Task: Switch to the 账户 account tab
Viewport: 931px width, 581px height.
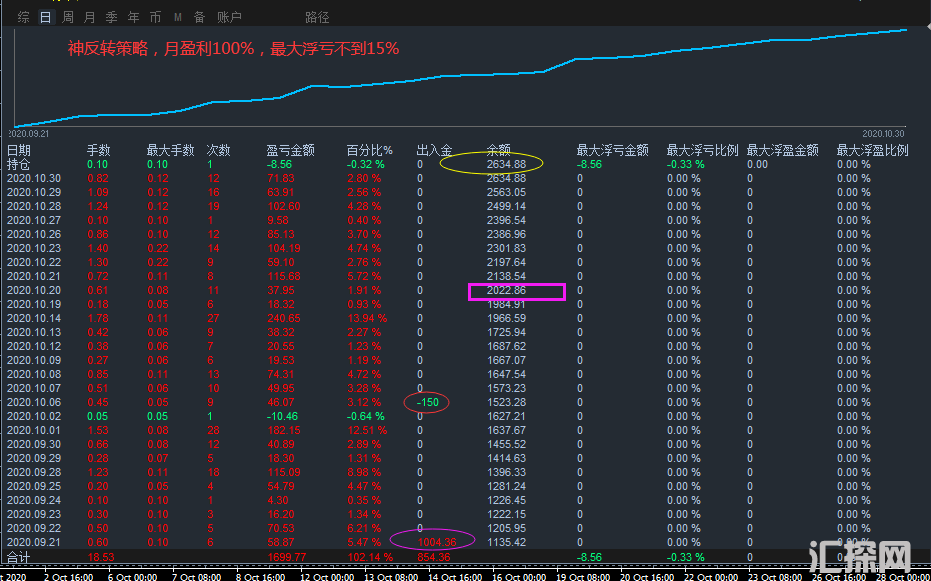Action: (229, 17)
